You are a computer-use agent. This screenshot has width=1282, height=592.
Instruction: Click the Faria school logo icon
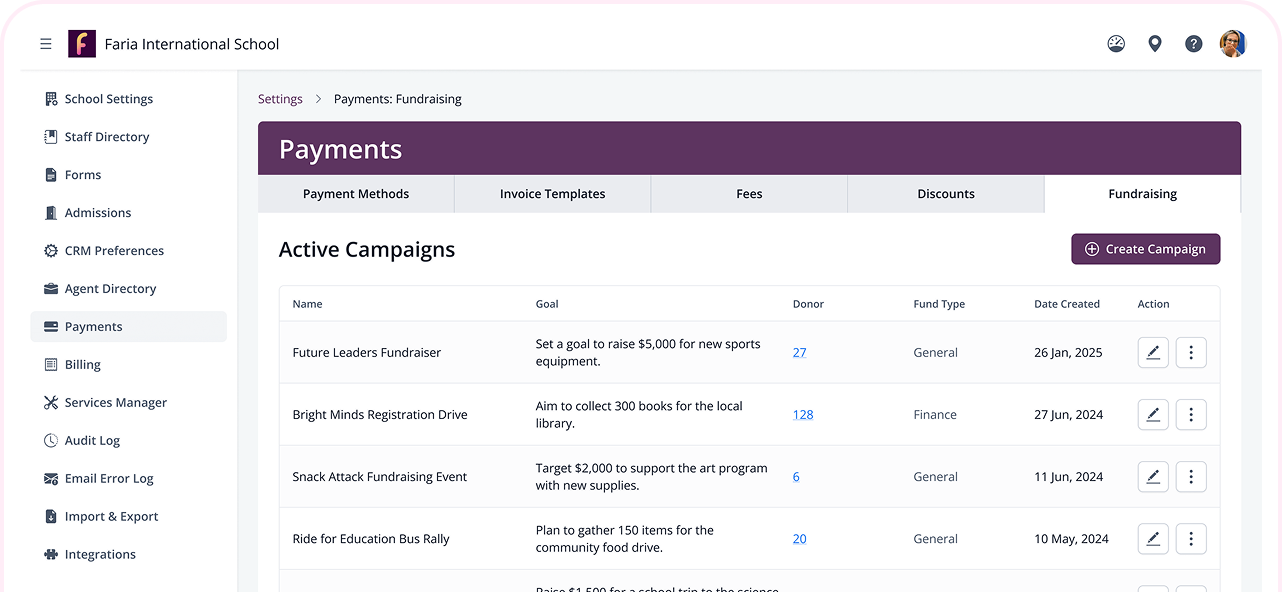coord(82,44)
